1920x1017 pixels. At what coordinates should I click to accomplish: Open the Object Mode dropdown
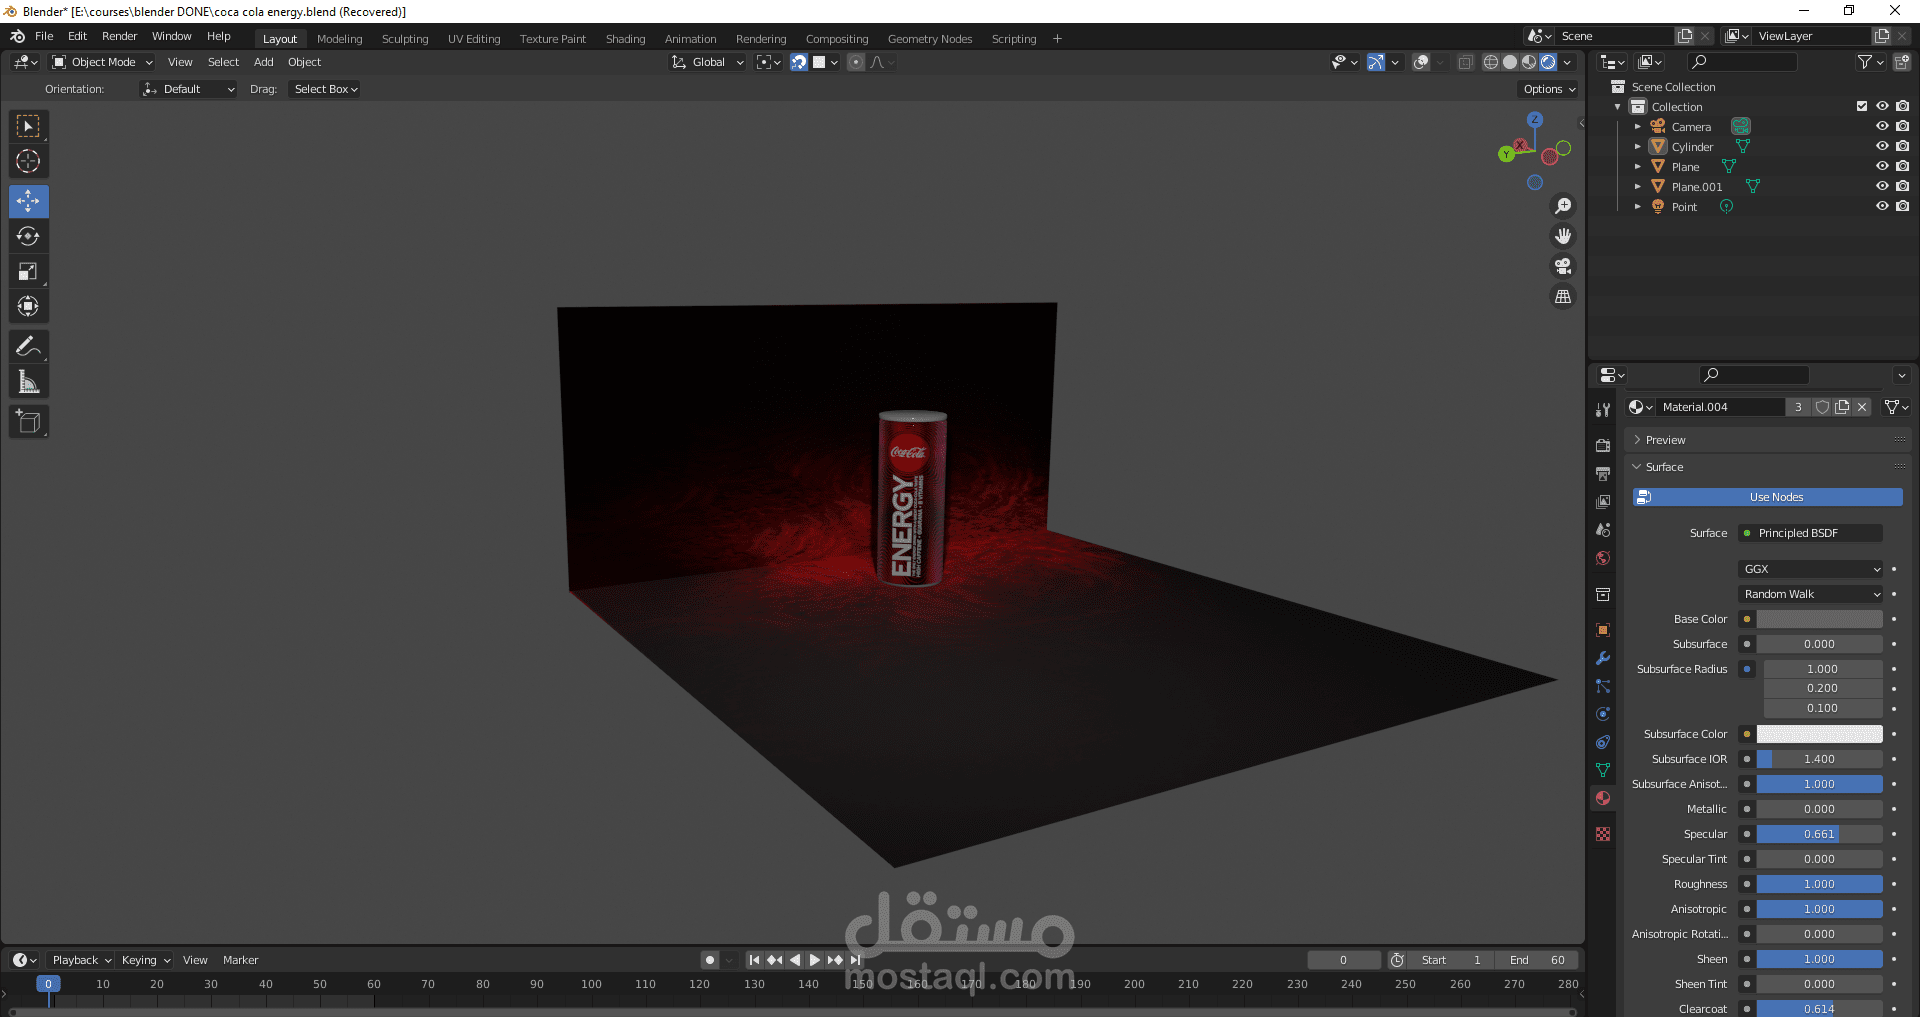[x=103, y=62]
